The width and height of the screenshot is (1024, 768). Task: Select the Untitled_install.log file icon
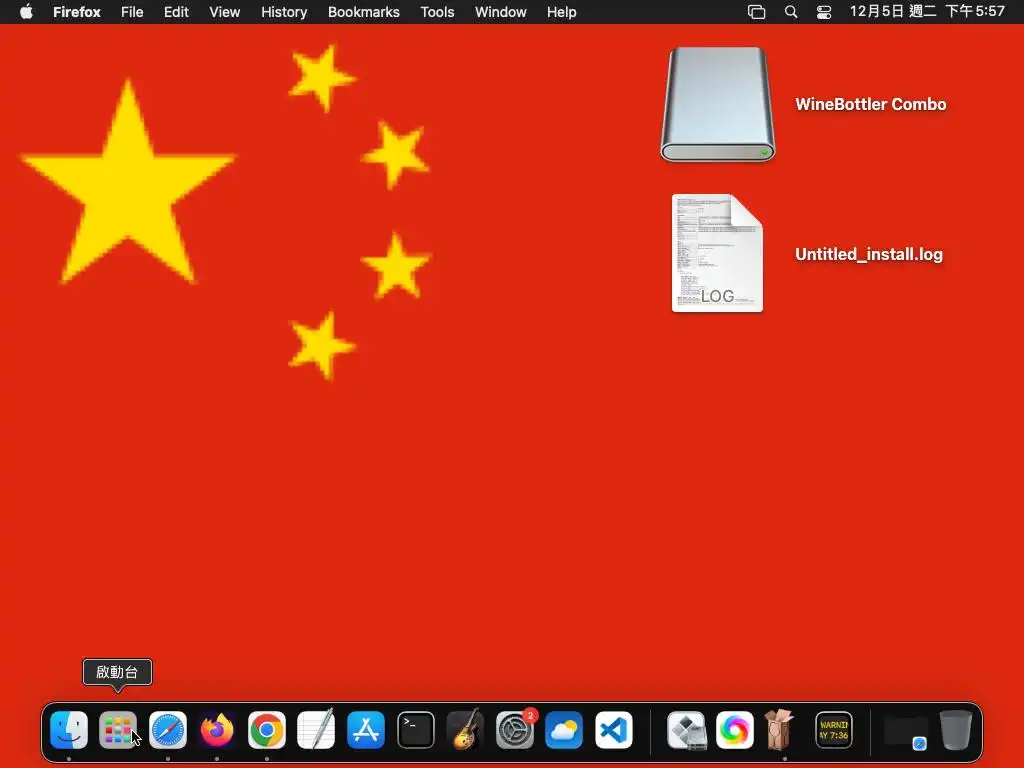(x=717, y=253)
